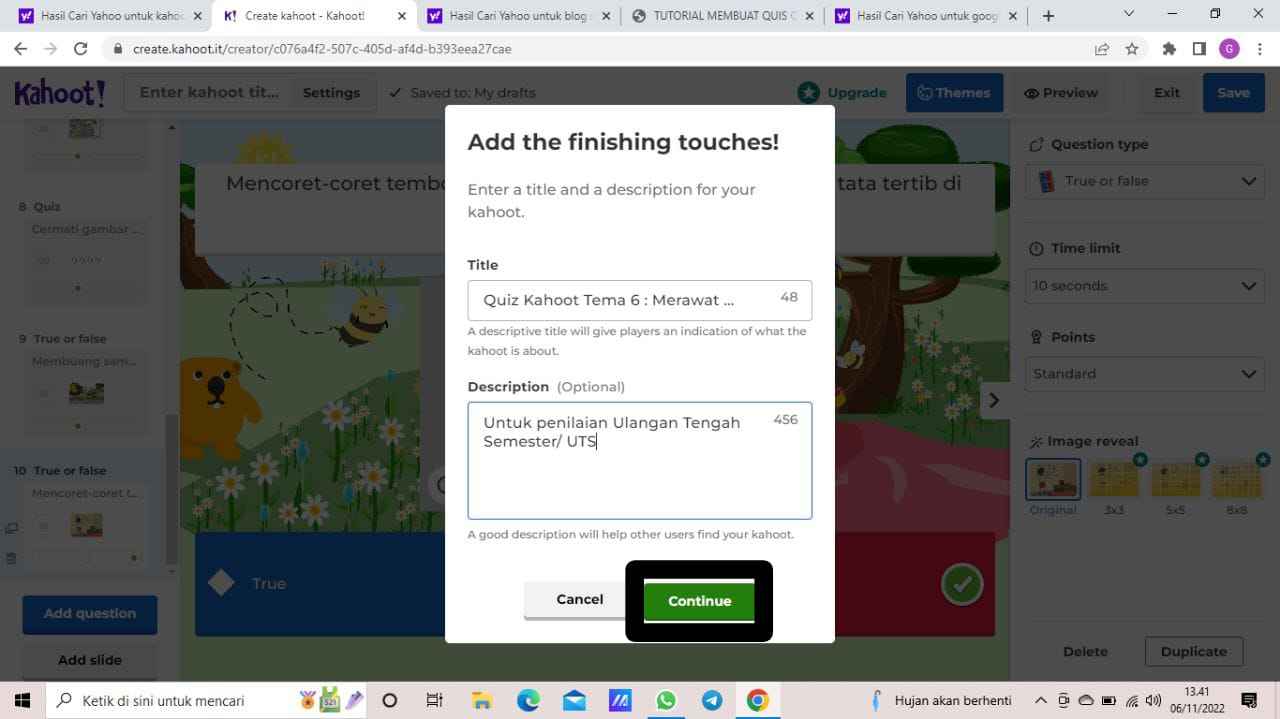Select the 3x3 image reveal option
Screen dimensions: 1280x719
pos(1114,479)
